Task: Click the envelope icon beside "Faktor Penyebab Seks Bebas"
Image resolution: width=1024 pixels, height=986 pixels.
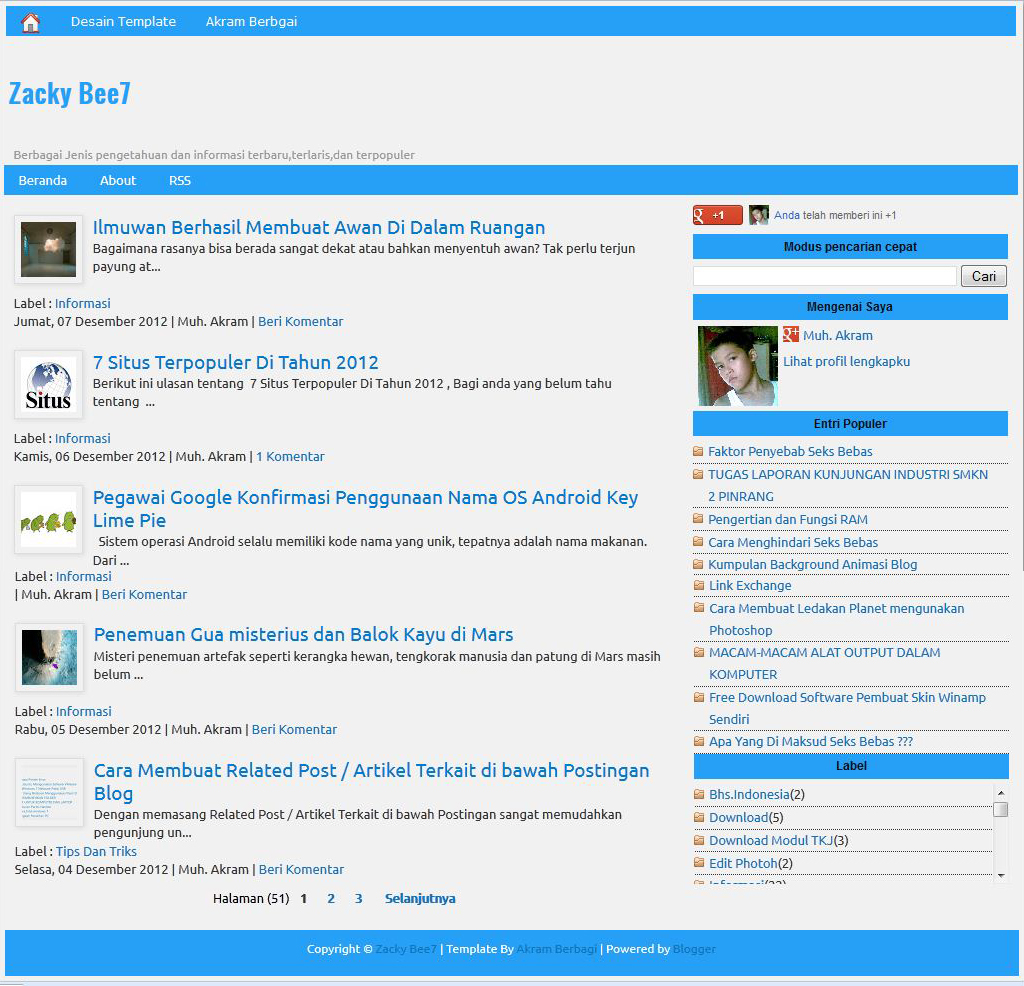Action: [x=697, y=452]
